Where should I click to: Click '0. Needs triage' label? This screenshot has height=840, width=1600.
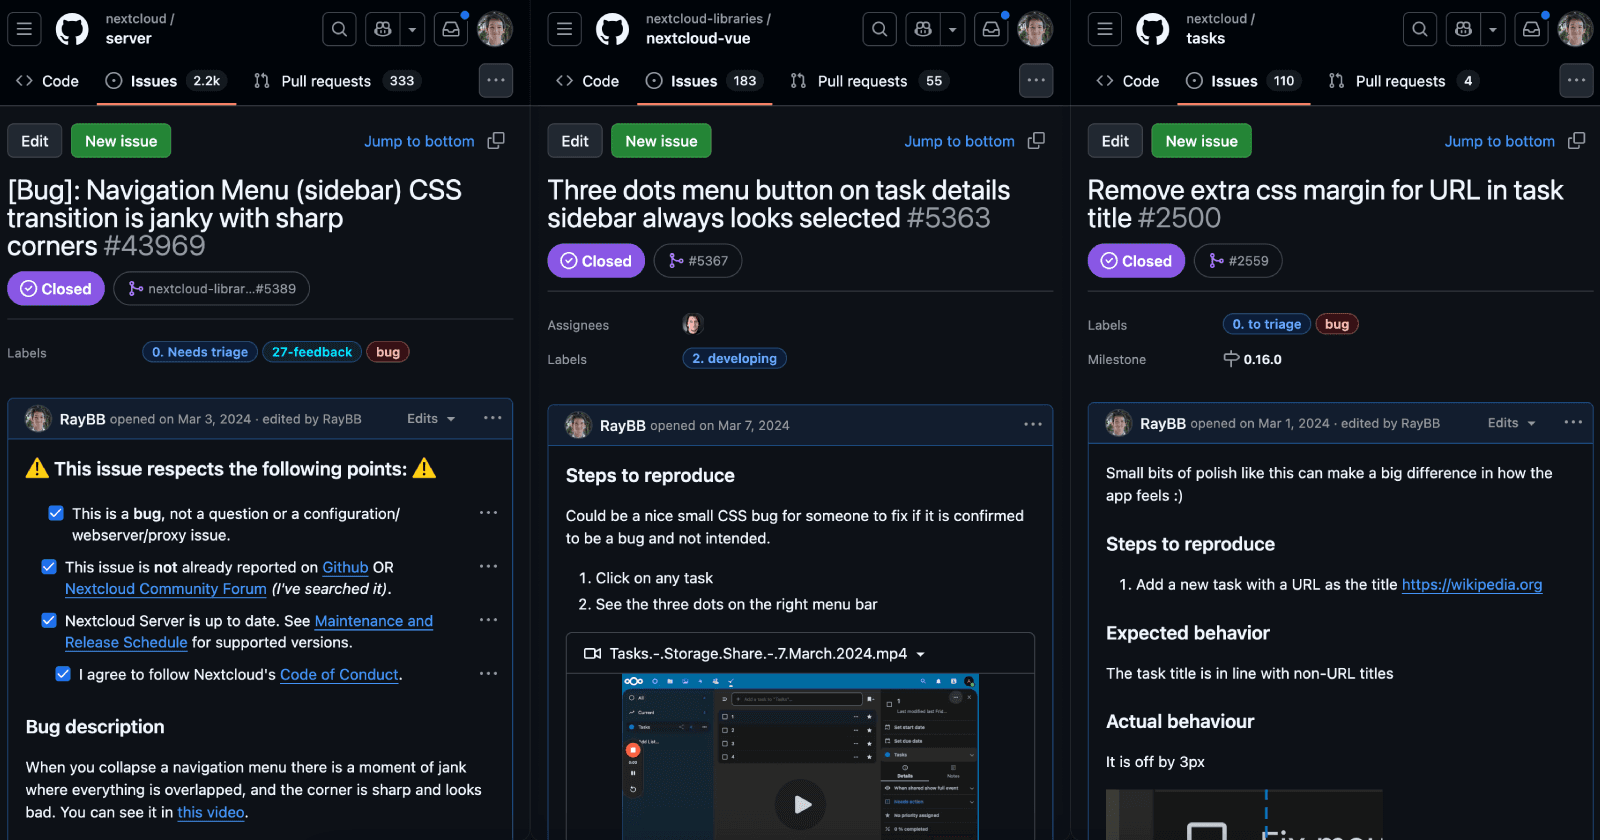pyautogui.click(x=200, y=352)
